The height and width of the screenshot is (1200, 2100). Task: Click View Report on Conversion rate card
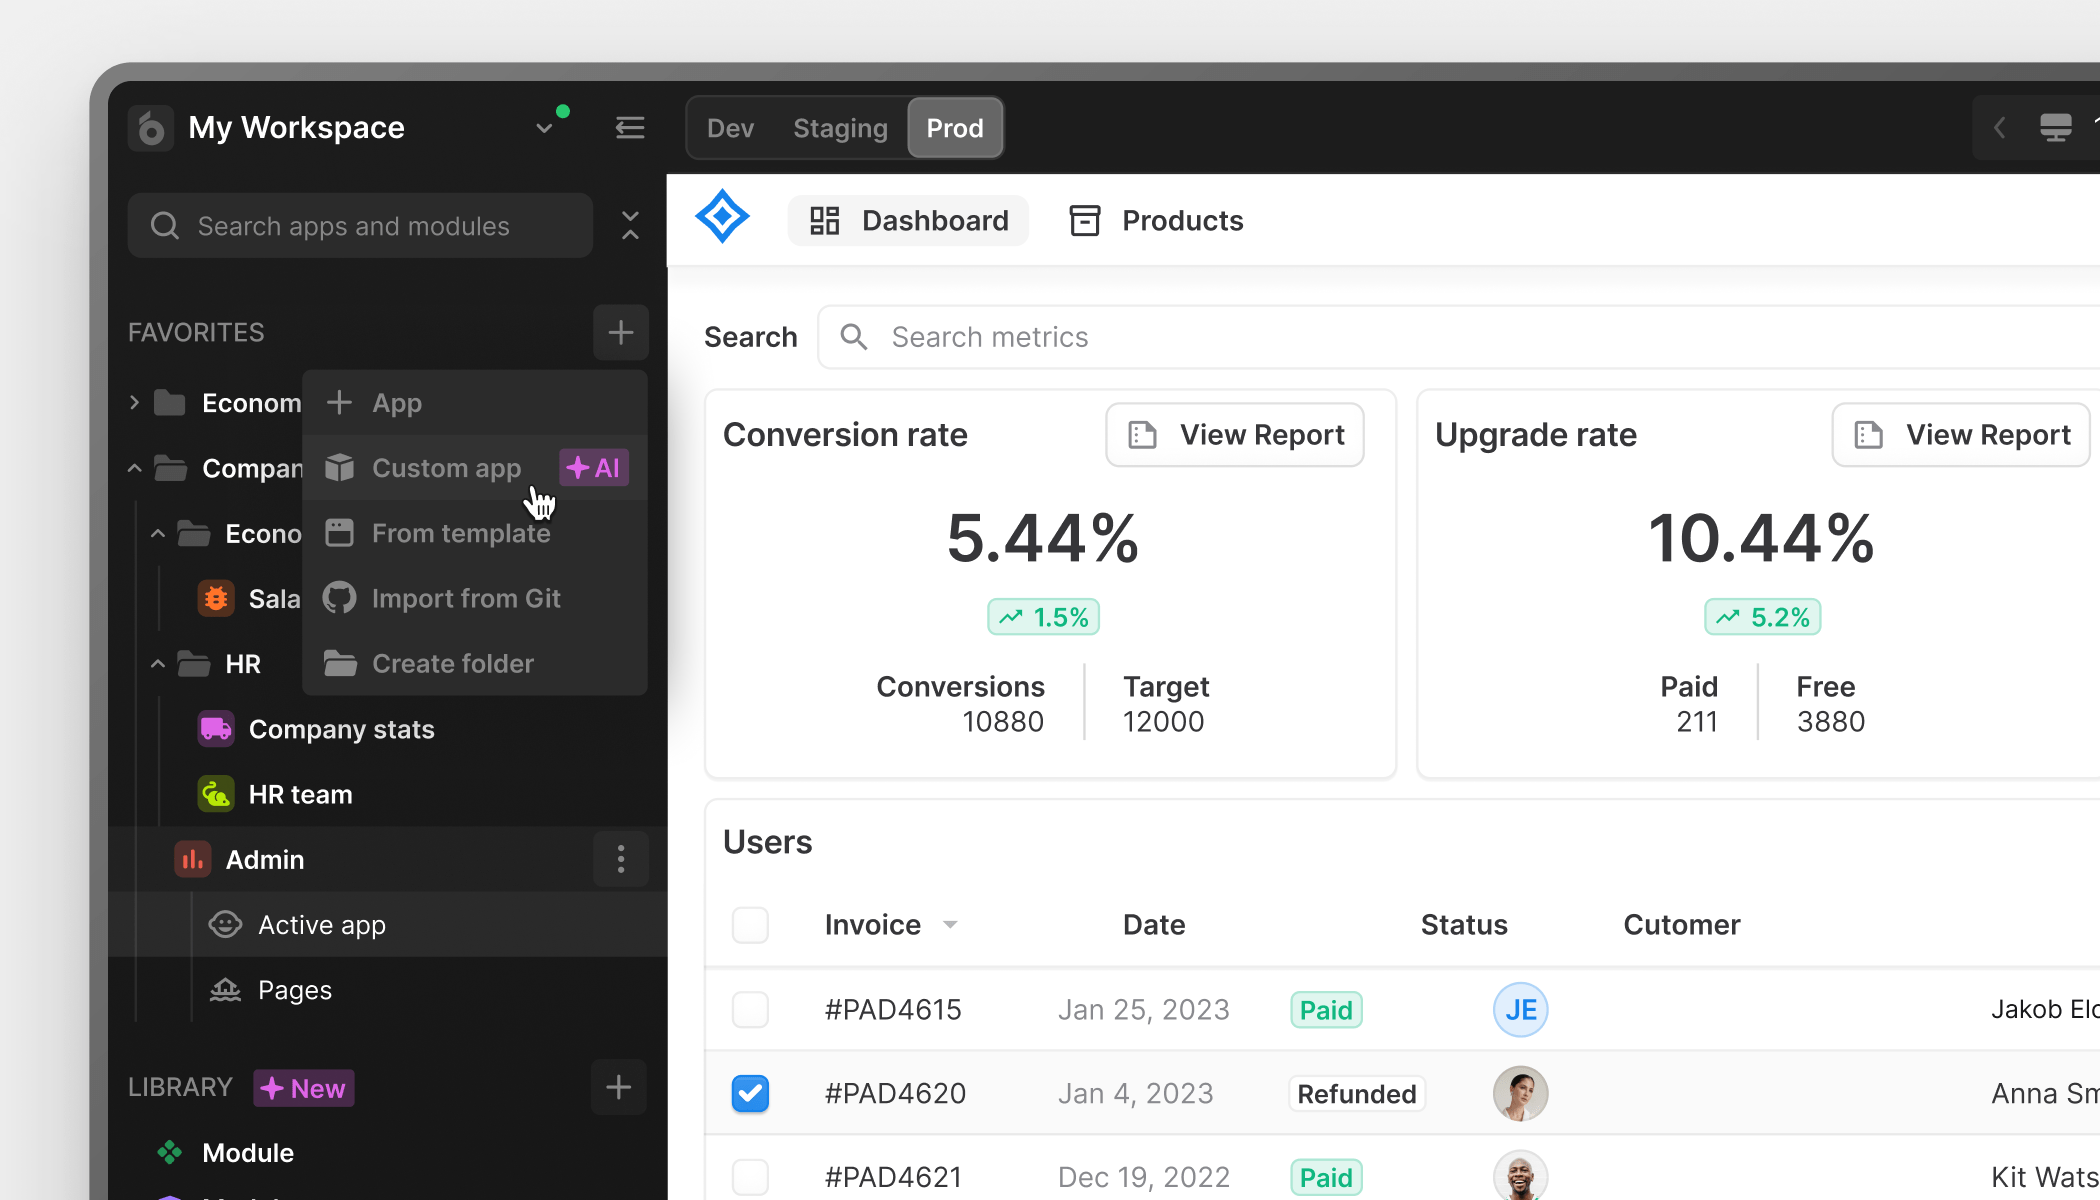(1235, 435)
